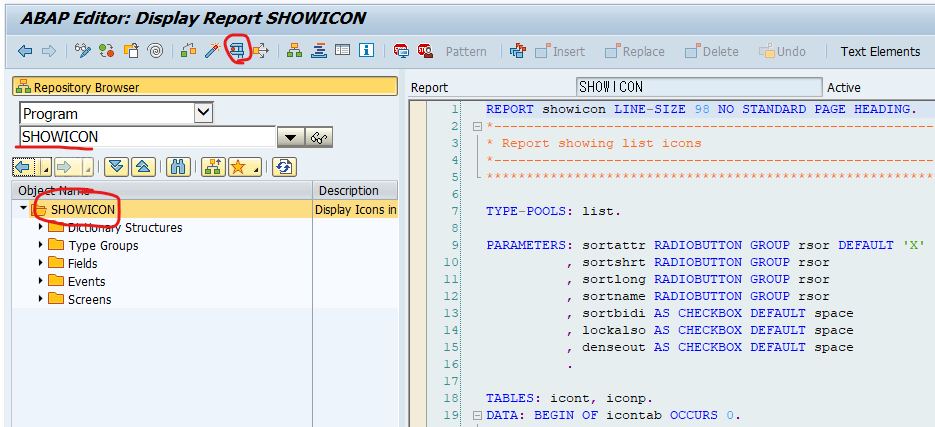
Task: Click the Report name field showing SHOWICON
Action: (699, 87)
